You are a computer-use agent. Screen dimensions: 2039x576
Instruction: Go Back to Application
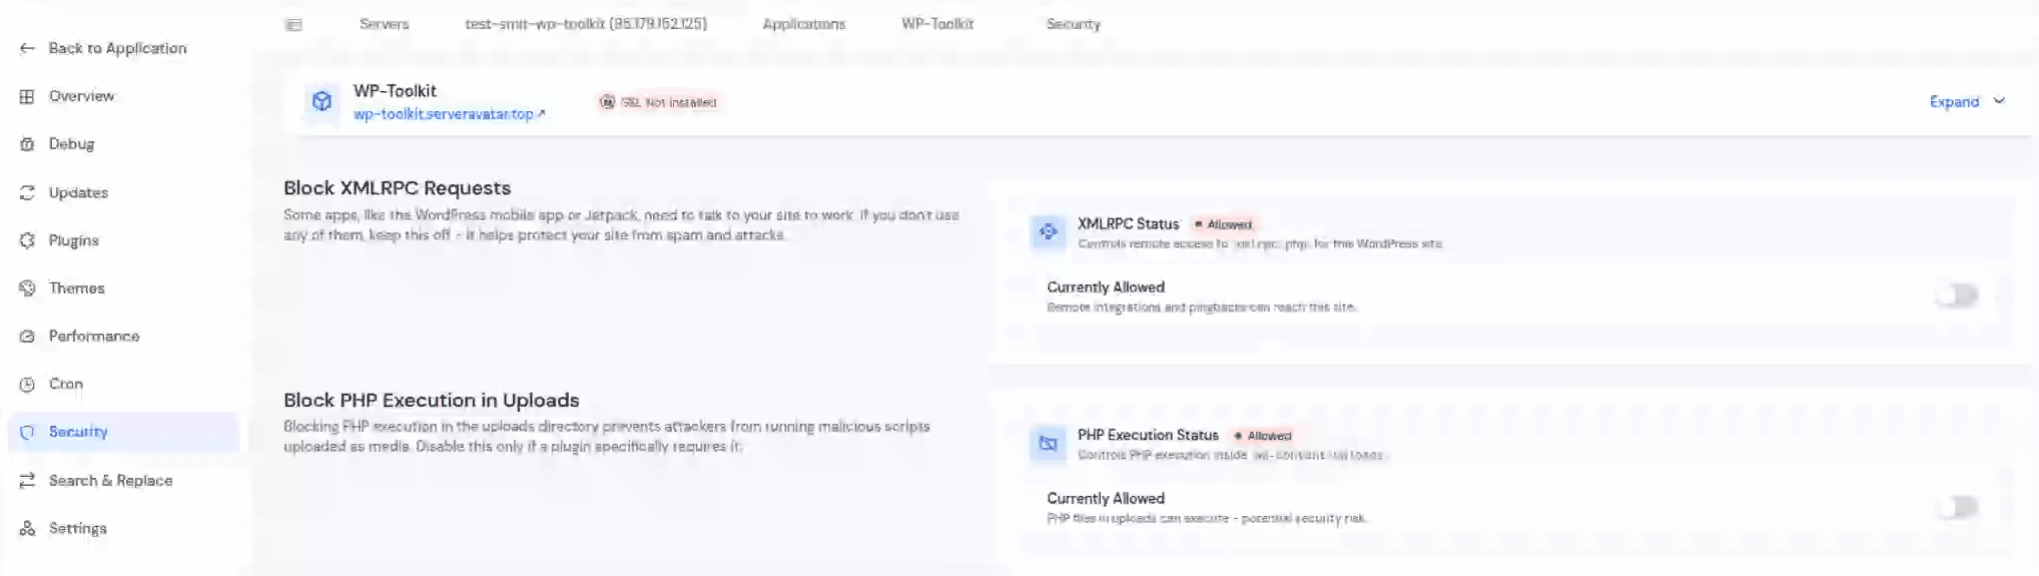pyautogui.click(x=117, y=48)
